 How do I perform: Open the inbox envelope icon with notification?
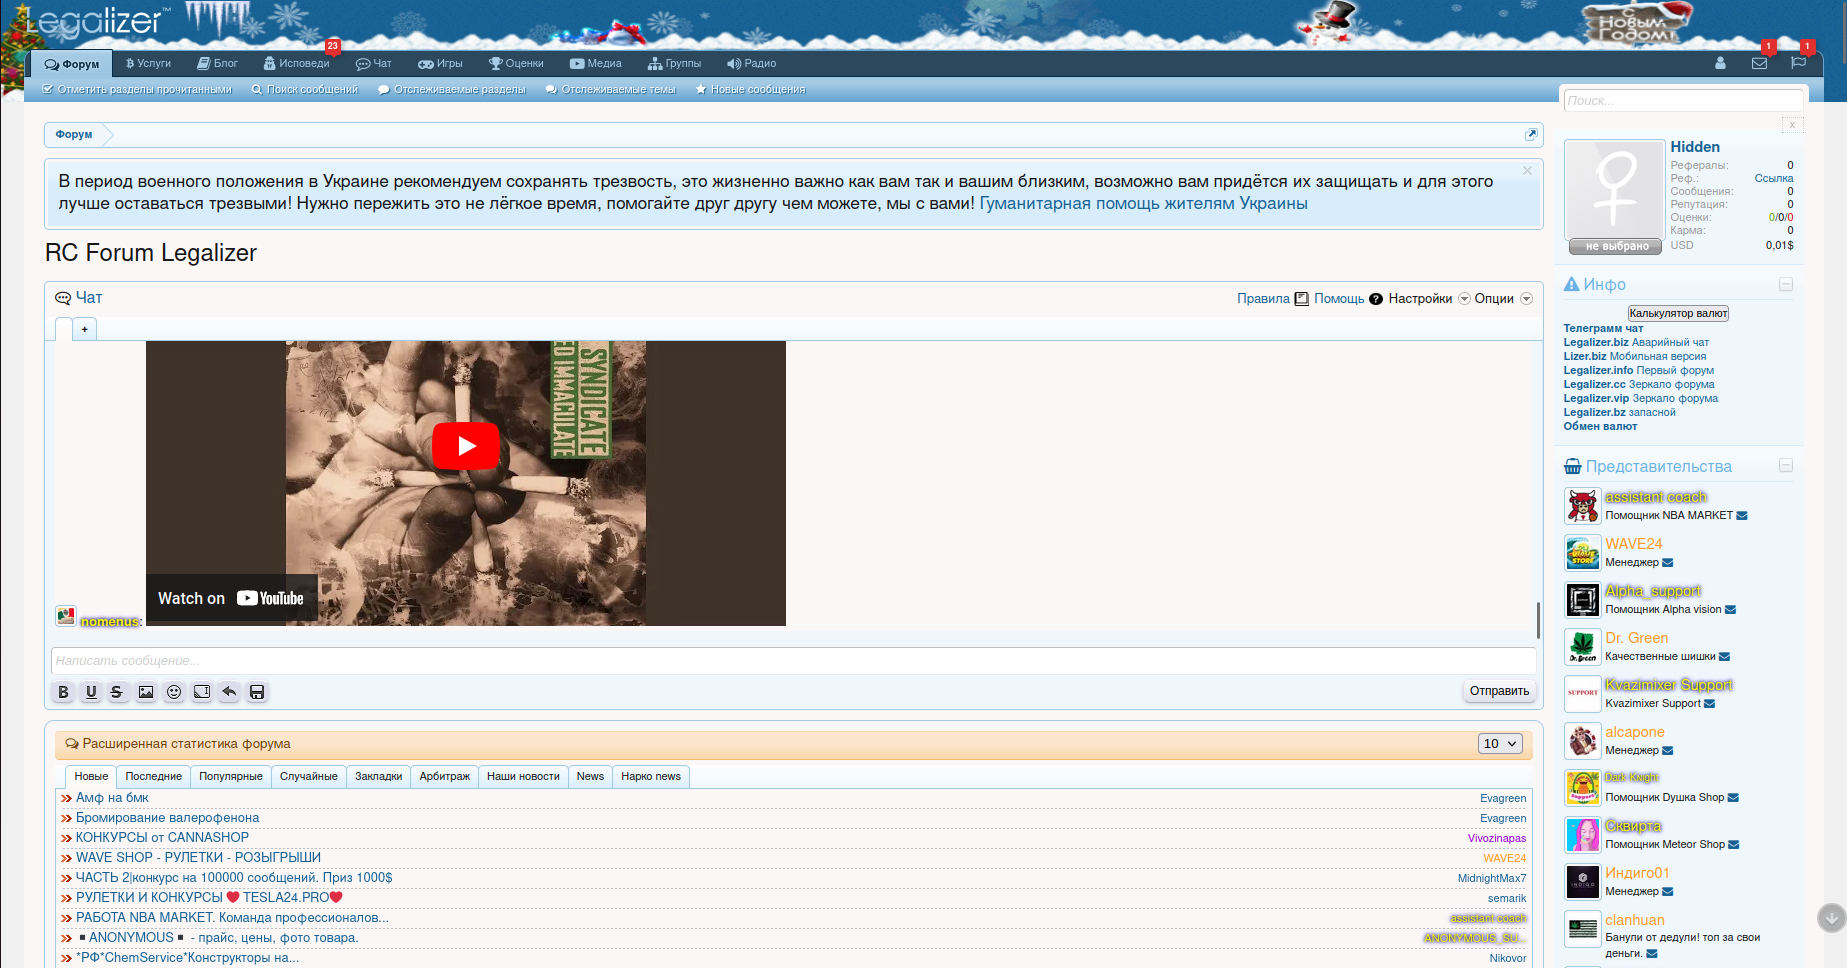pyautogui.click(x=1759, y=63)
